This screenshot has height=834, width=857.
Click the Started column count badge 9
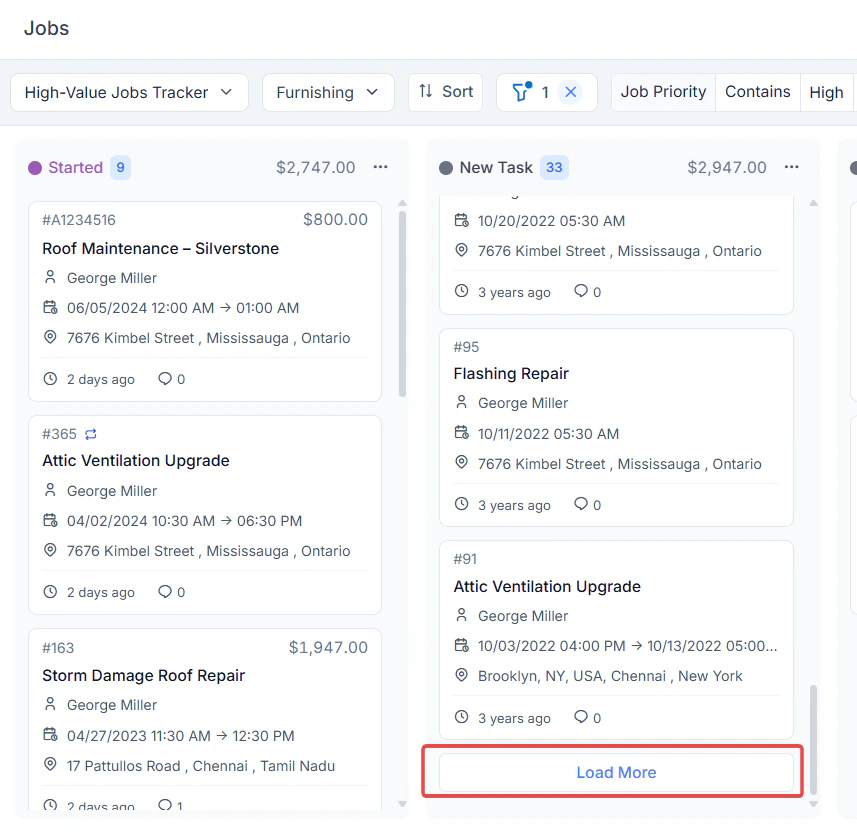point(120,167)
